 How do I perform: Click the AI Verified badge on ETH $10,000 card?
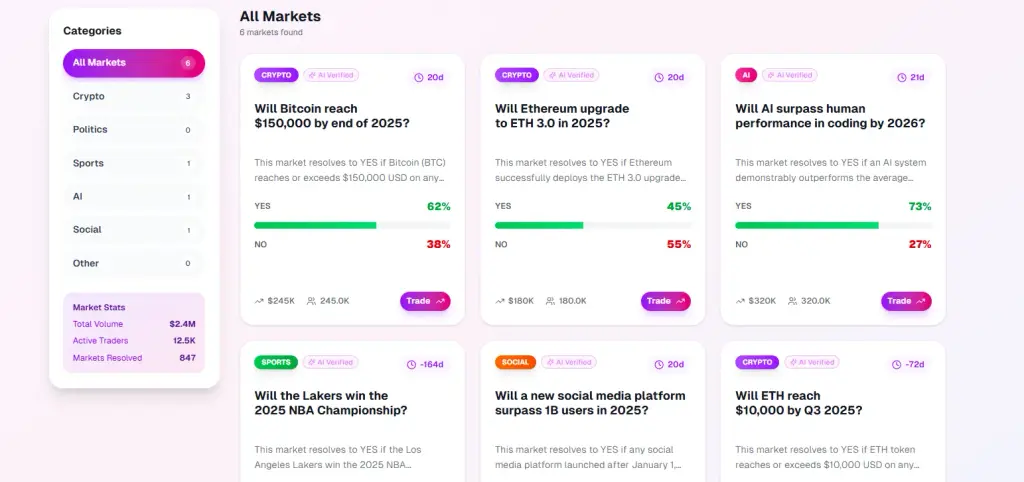[812, 362]
